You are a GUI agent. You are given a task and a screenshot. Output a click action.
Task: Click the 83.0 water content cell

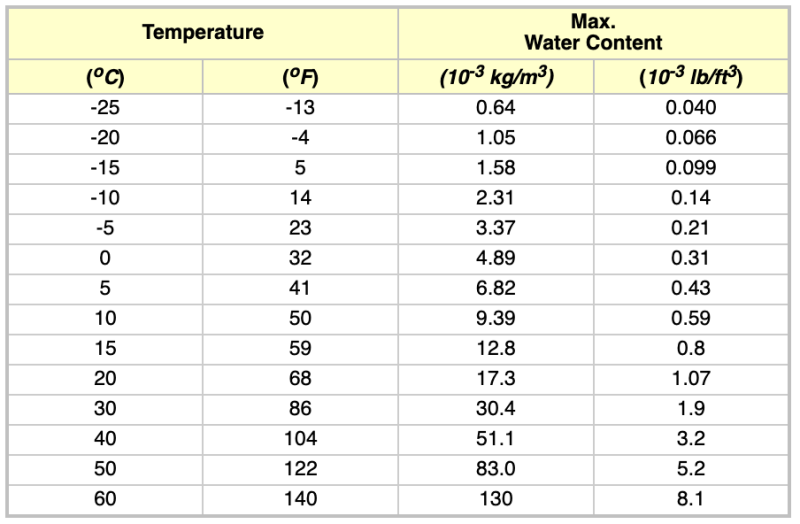[496, 469]
